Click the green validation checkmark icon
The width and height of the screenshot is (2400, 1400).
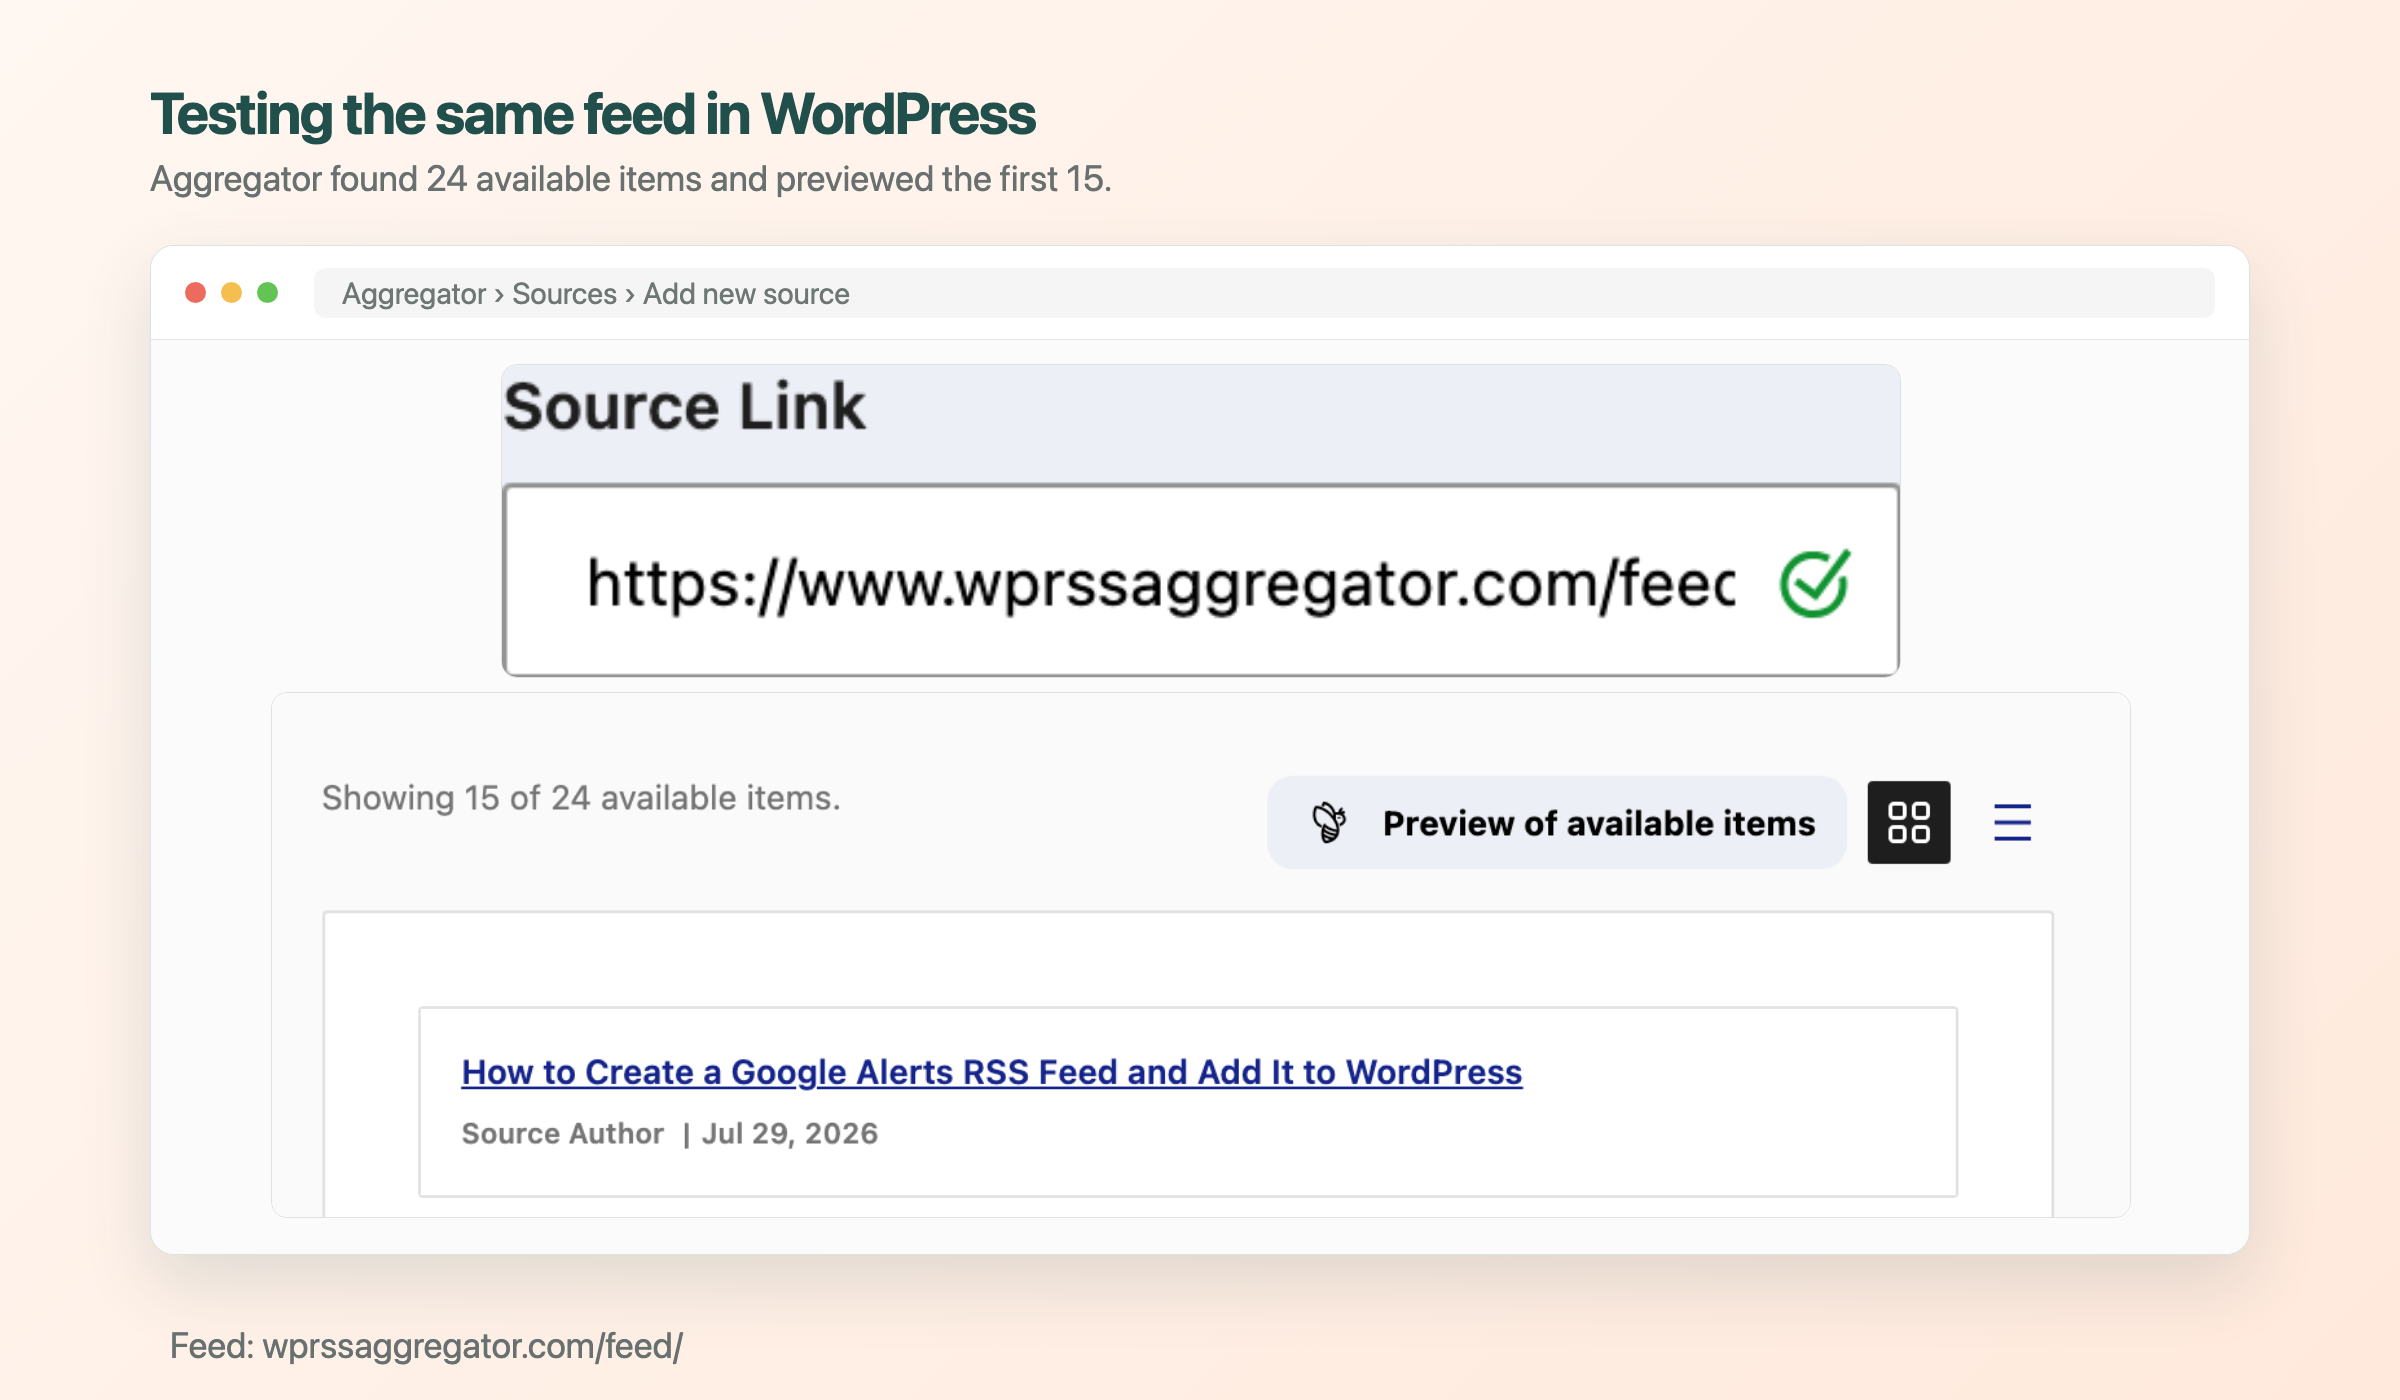pos(1815,583)
